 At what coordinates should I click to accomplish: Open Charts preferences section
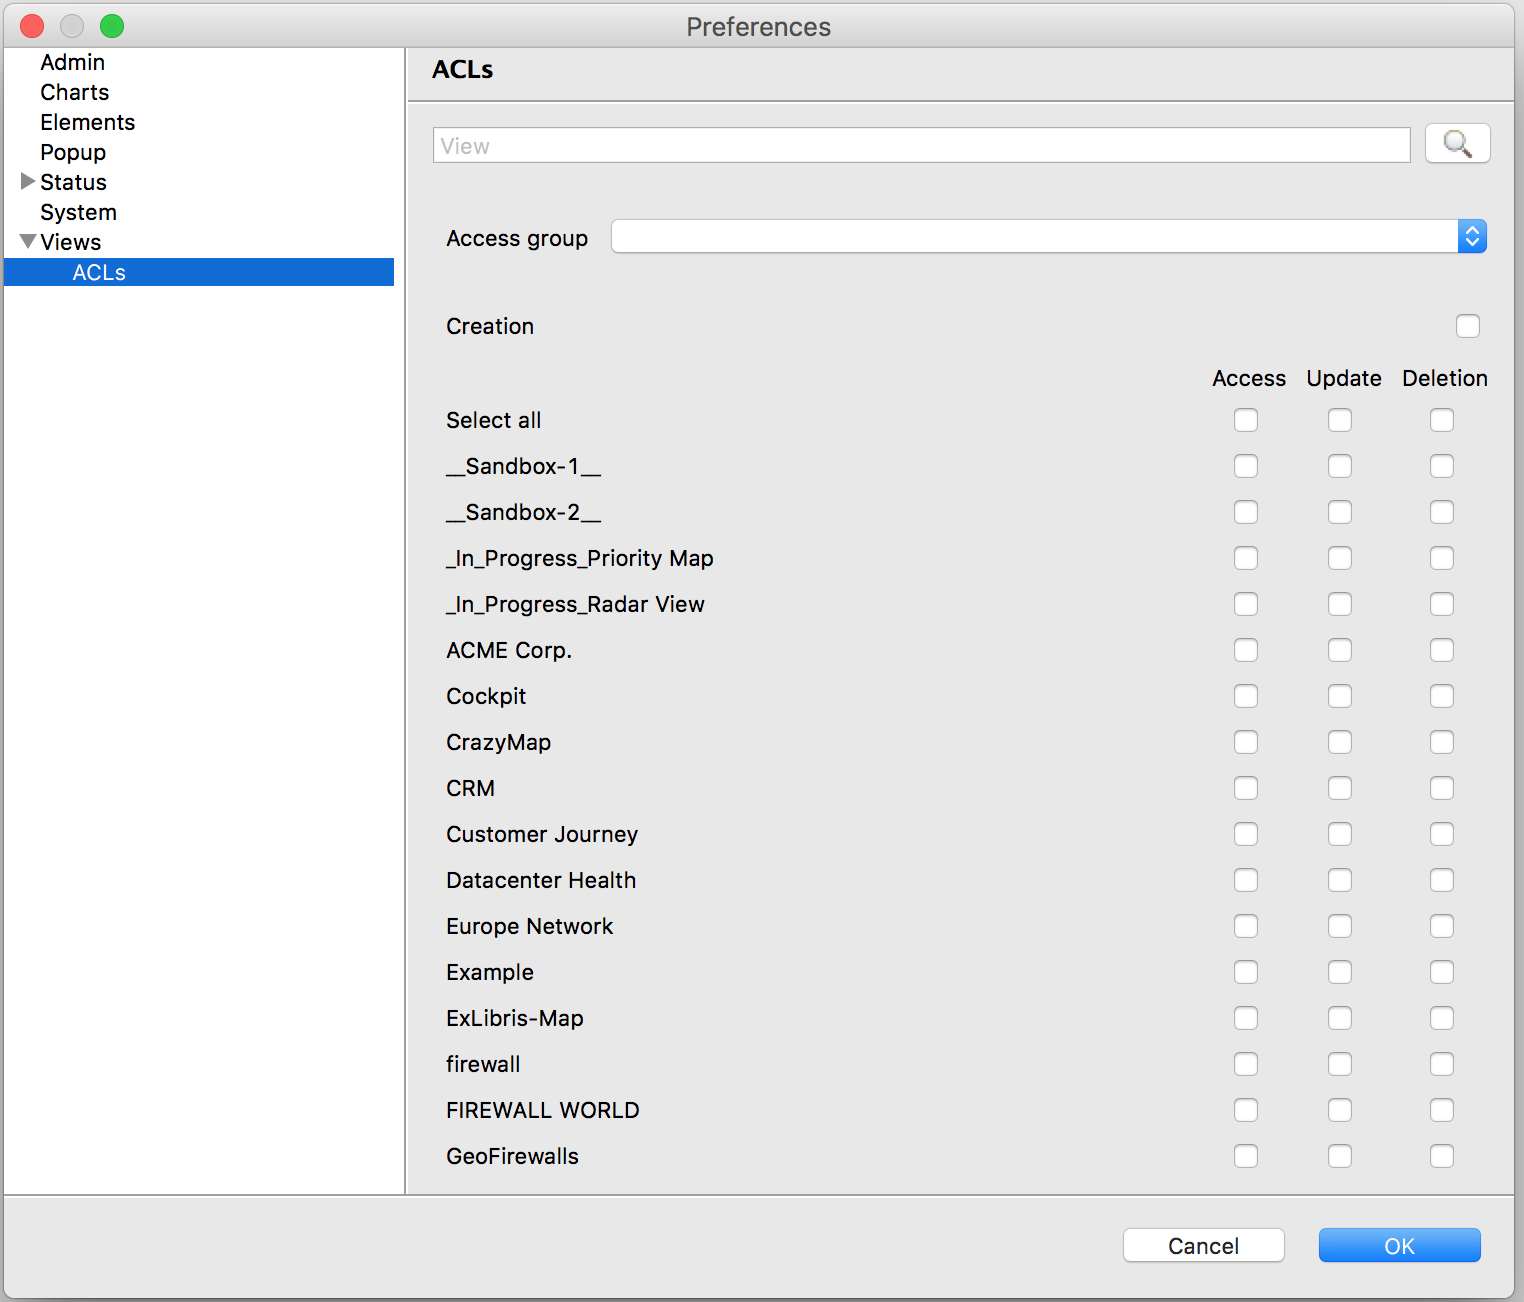(74, 92)
